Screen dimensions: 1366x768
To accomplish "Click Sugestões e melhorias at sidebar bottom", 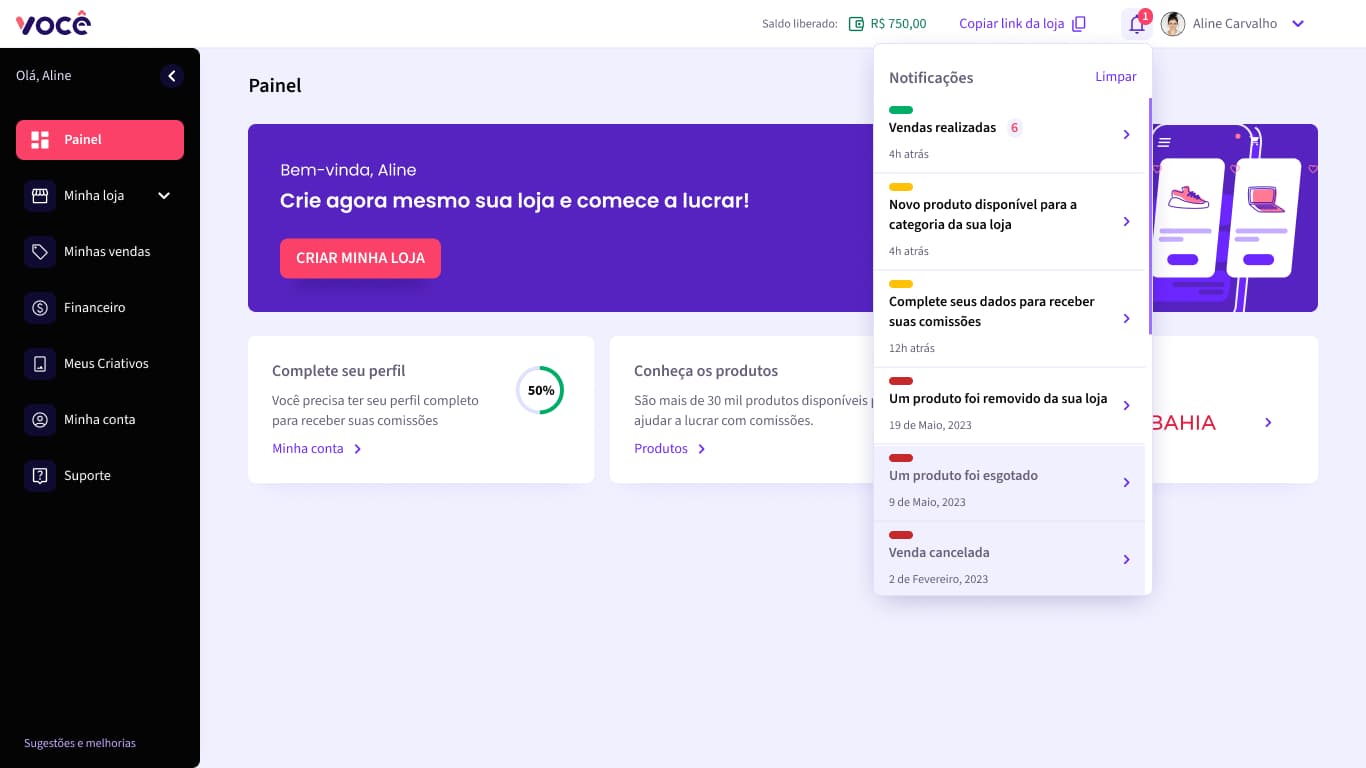I will [80, 743].
